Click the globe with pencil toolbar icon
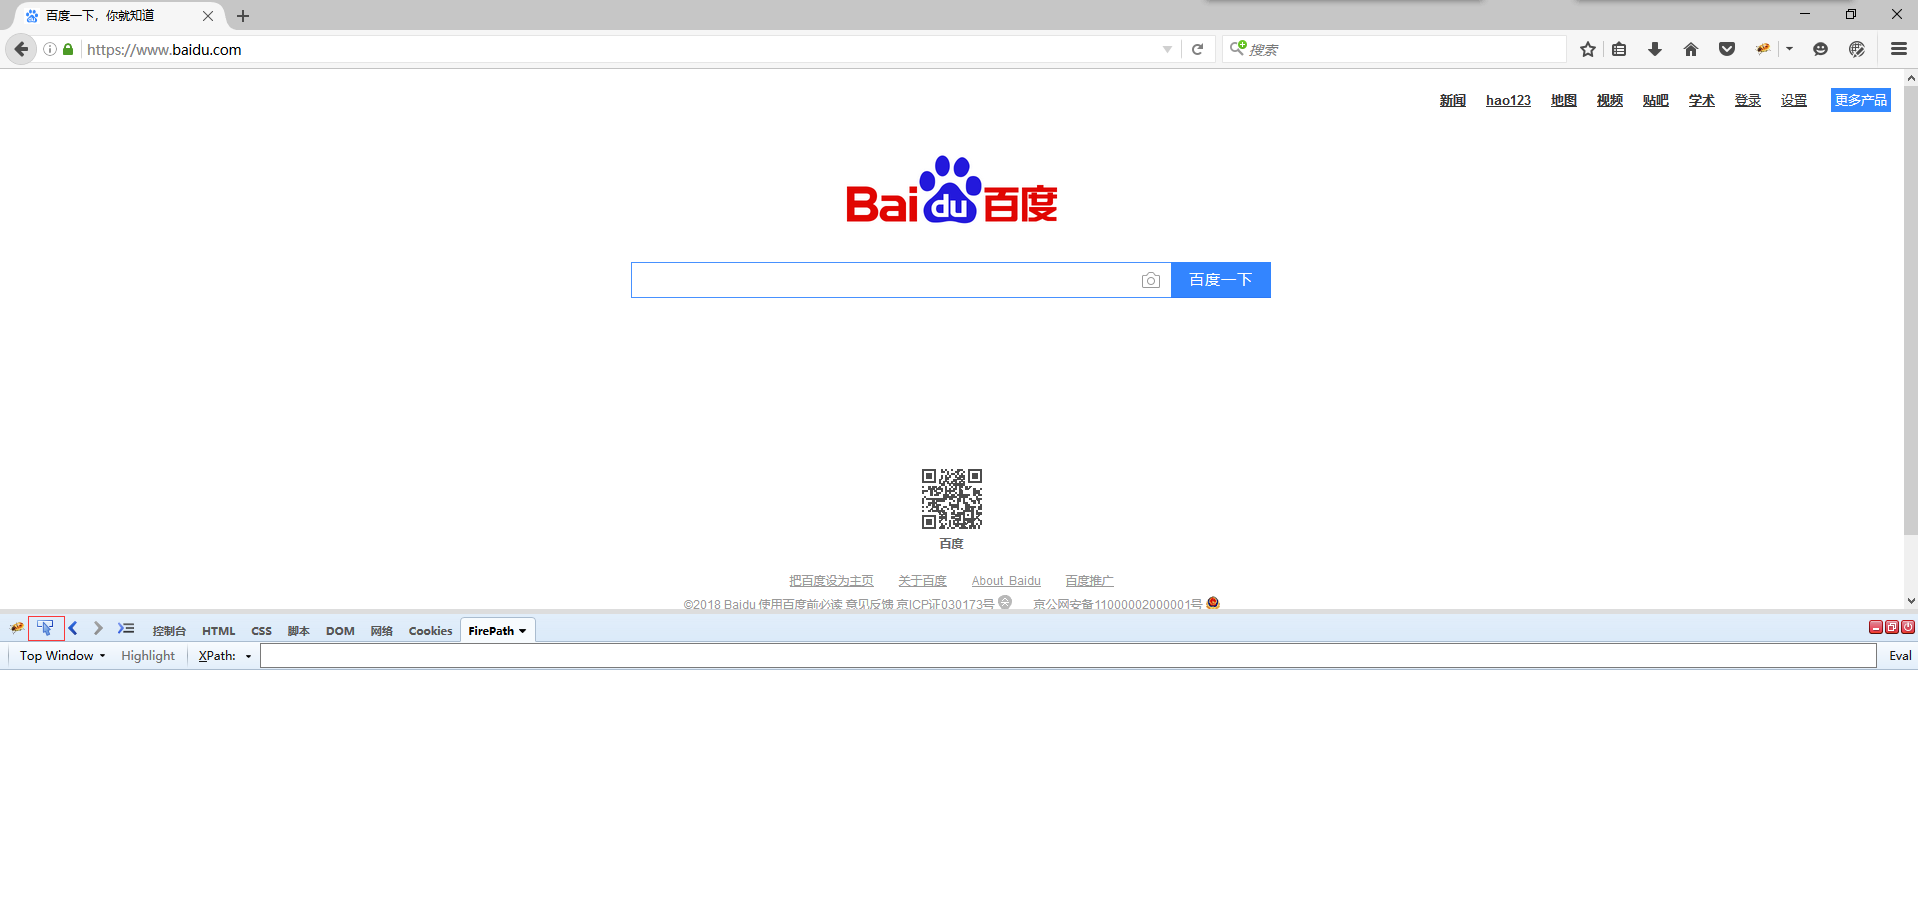 coord(1857,49)
